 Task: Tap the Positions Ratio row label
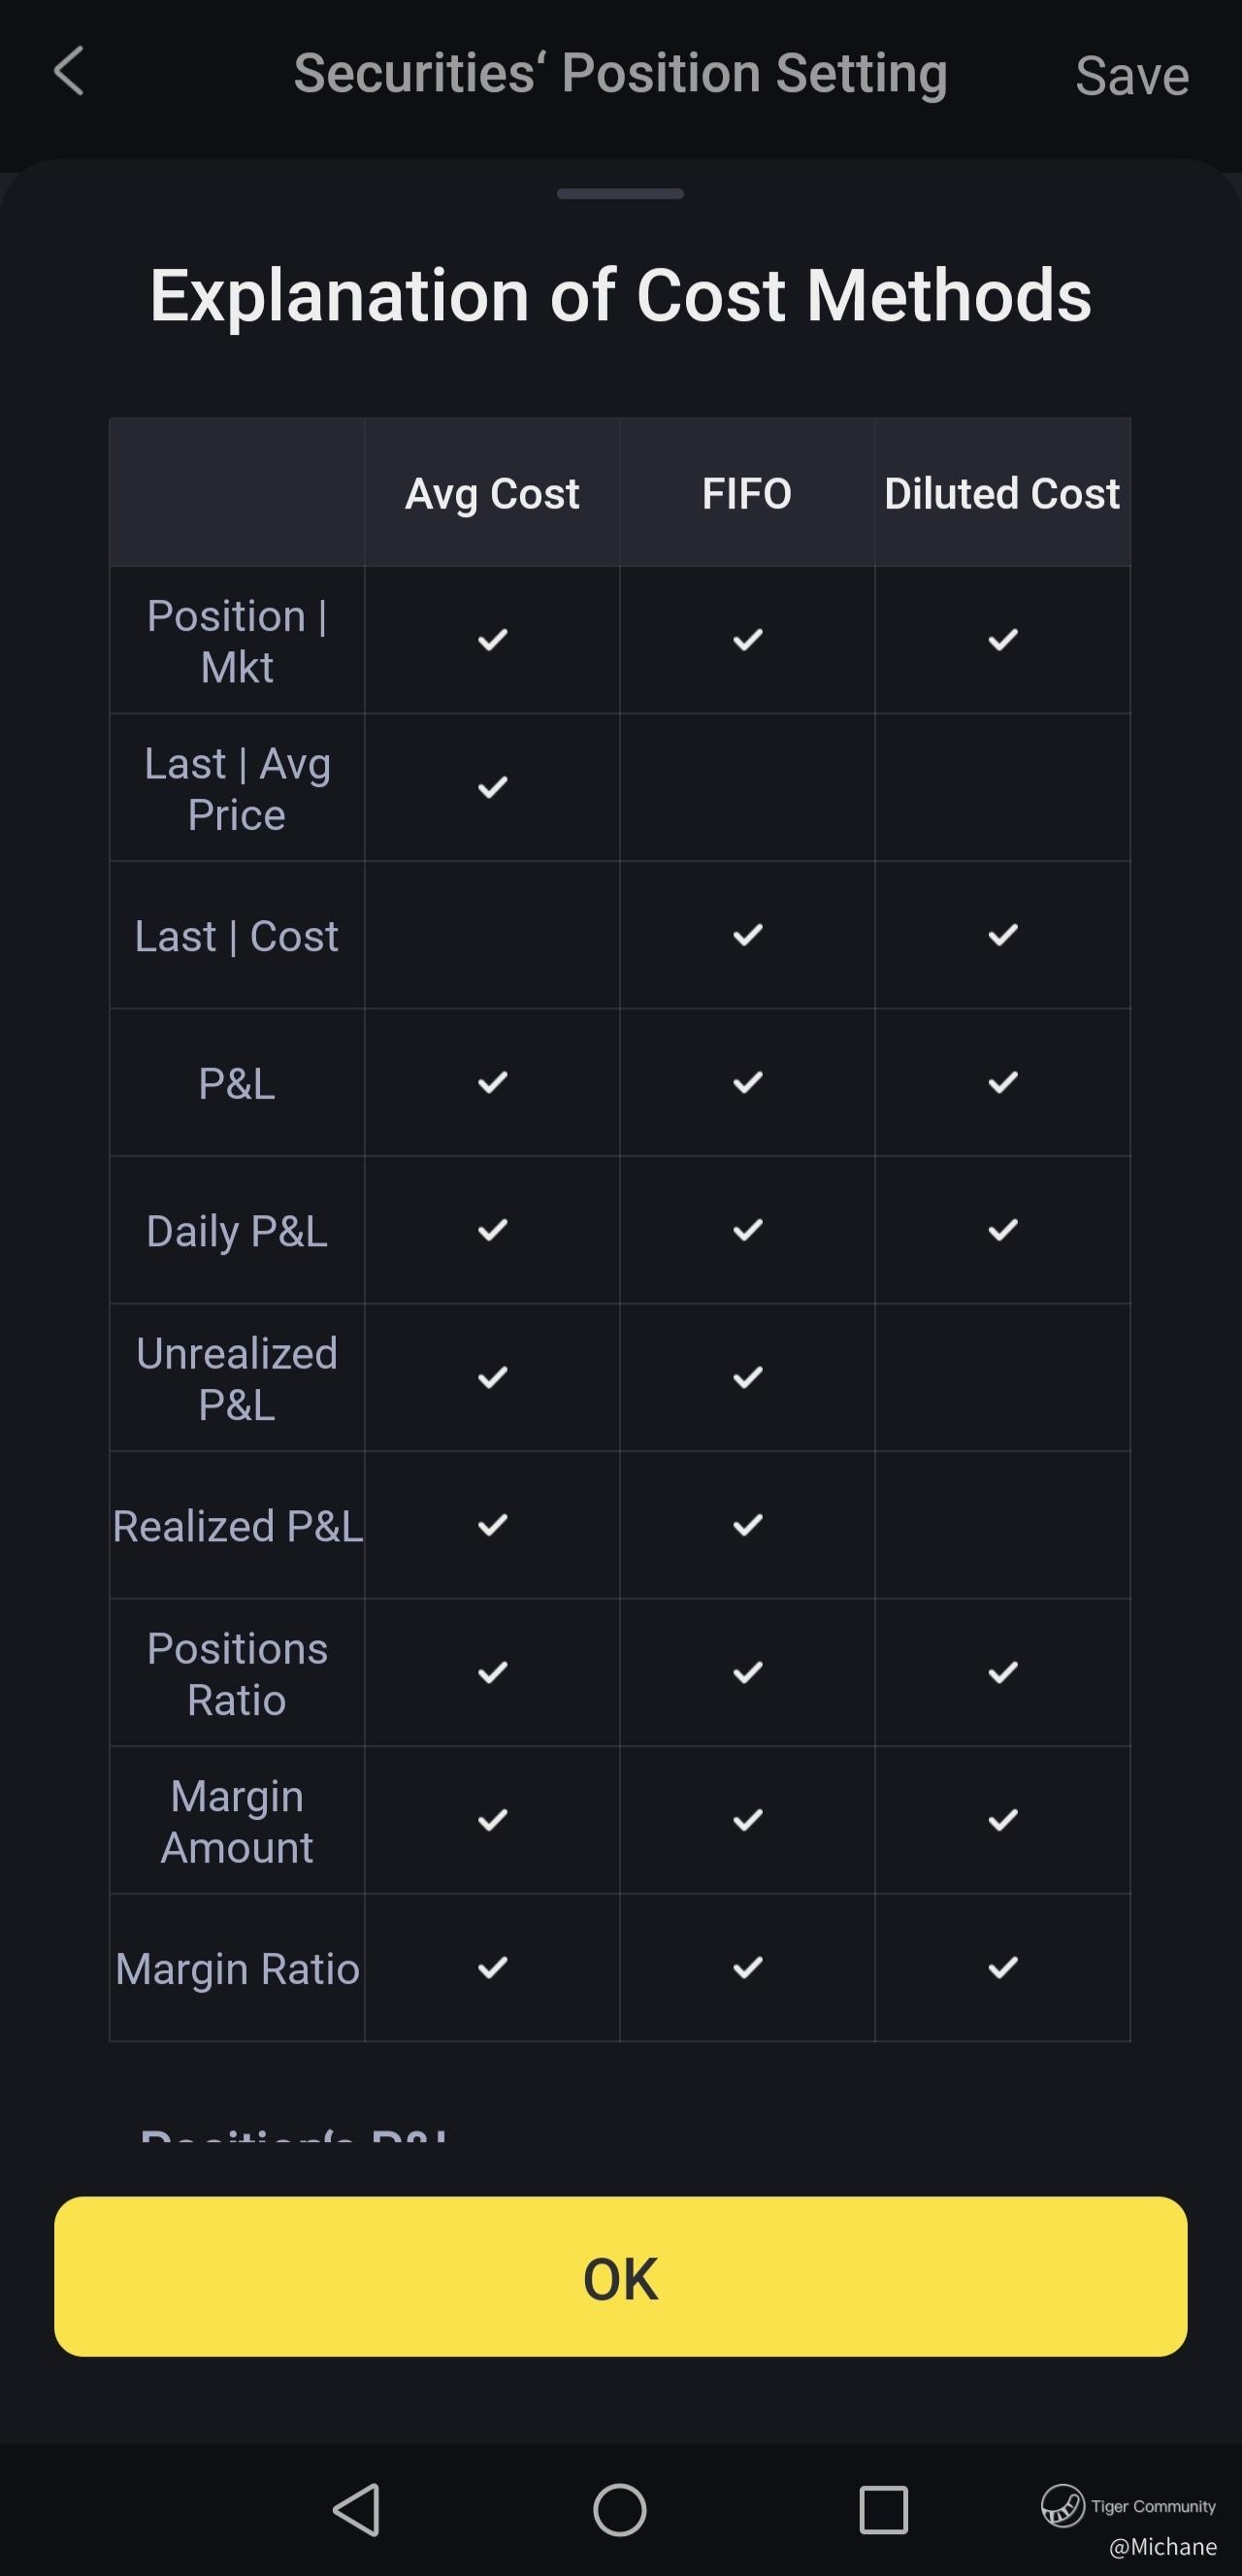coord(237,1673)
